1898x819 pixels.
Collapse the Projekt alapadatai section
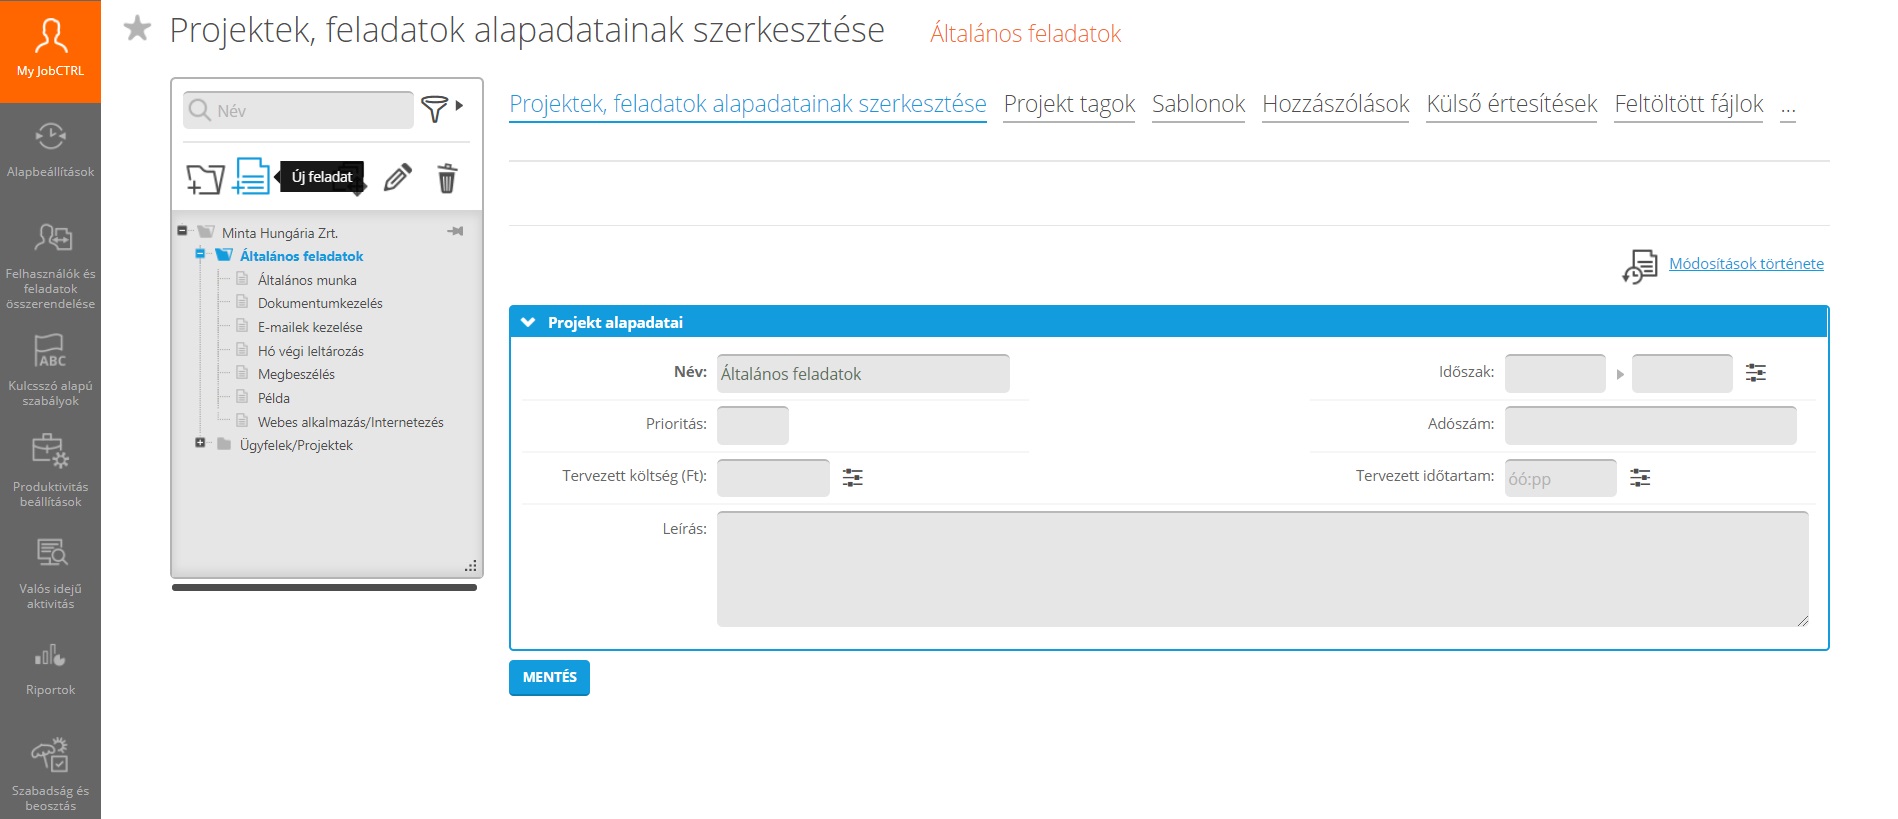pyautogui.click(x=528, y=322)
